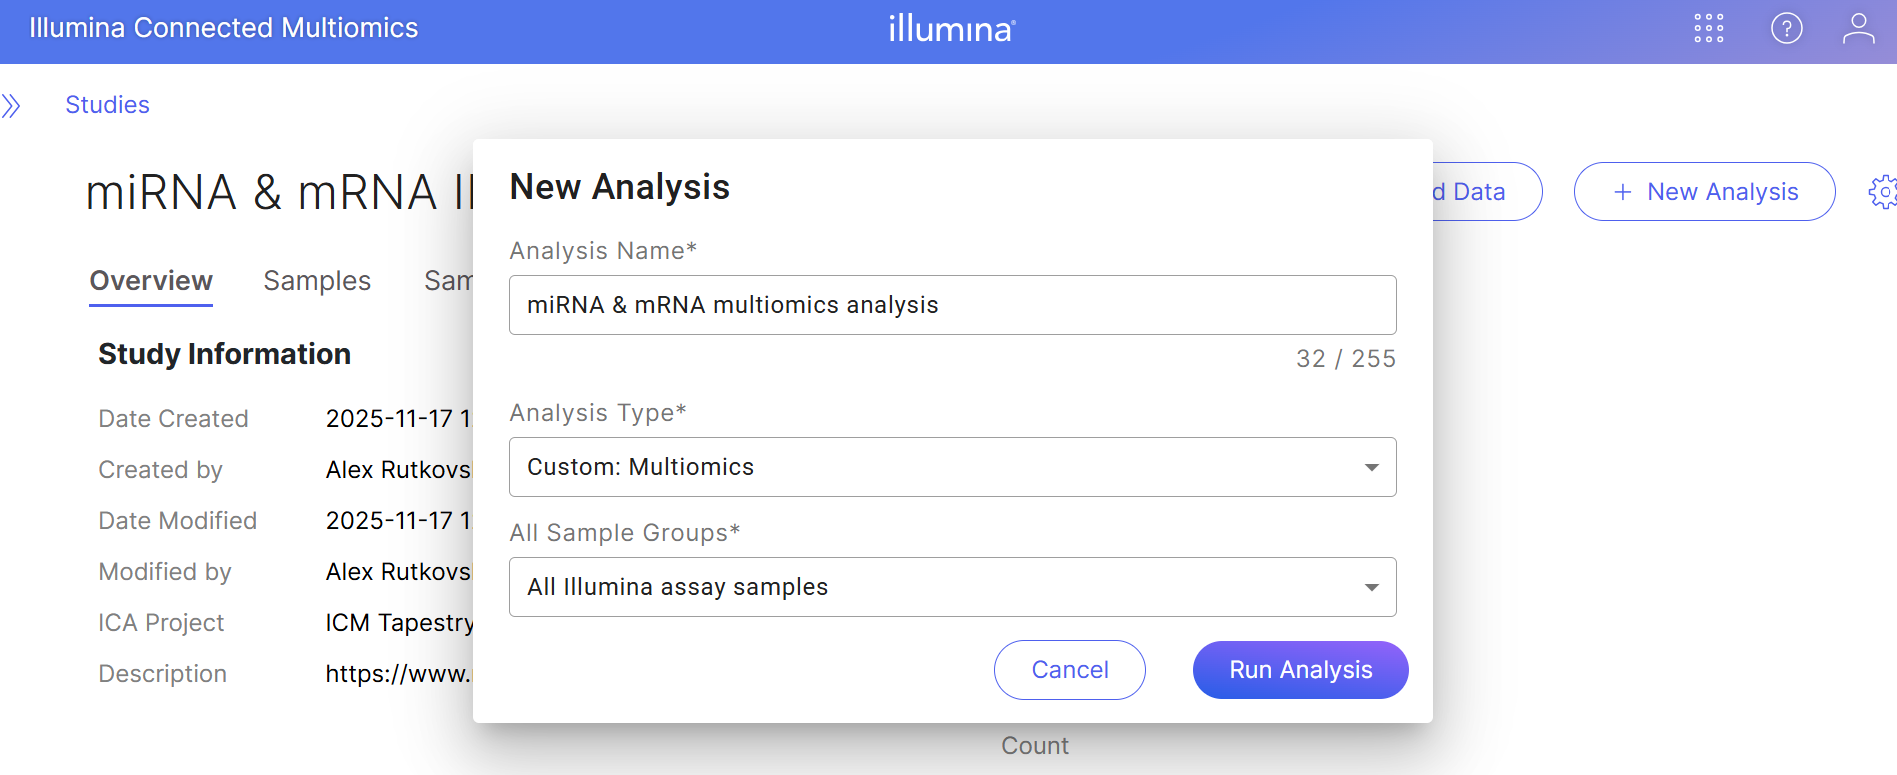Expand the All Sample Groups dropdown arrow

[1371, 587]
